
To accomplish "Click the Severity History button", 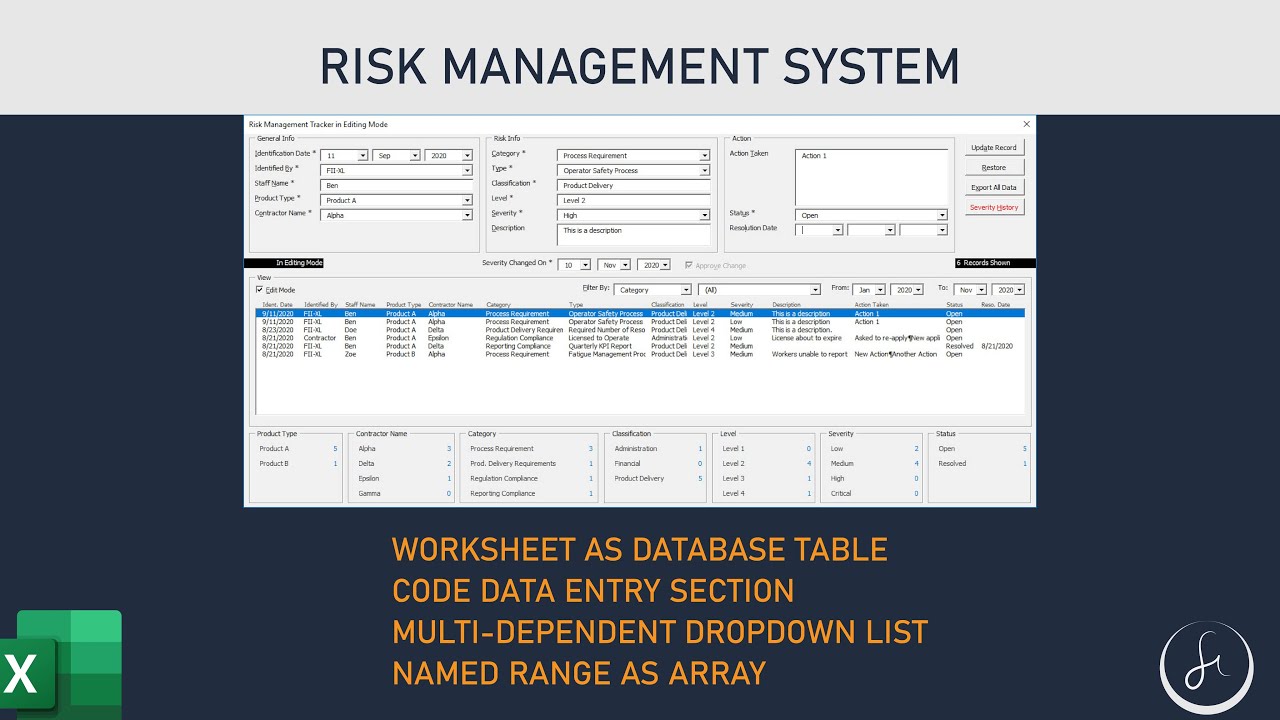I will (994, 208).
